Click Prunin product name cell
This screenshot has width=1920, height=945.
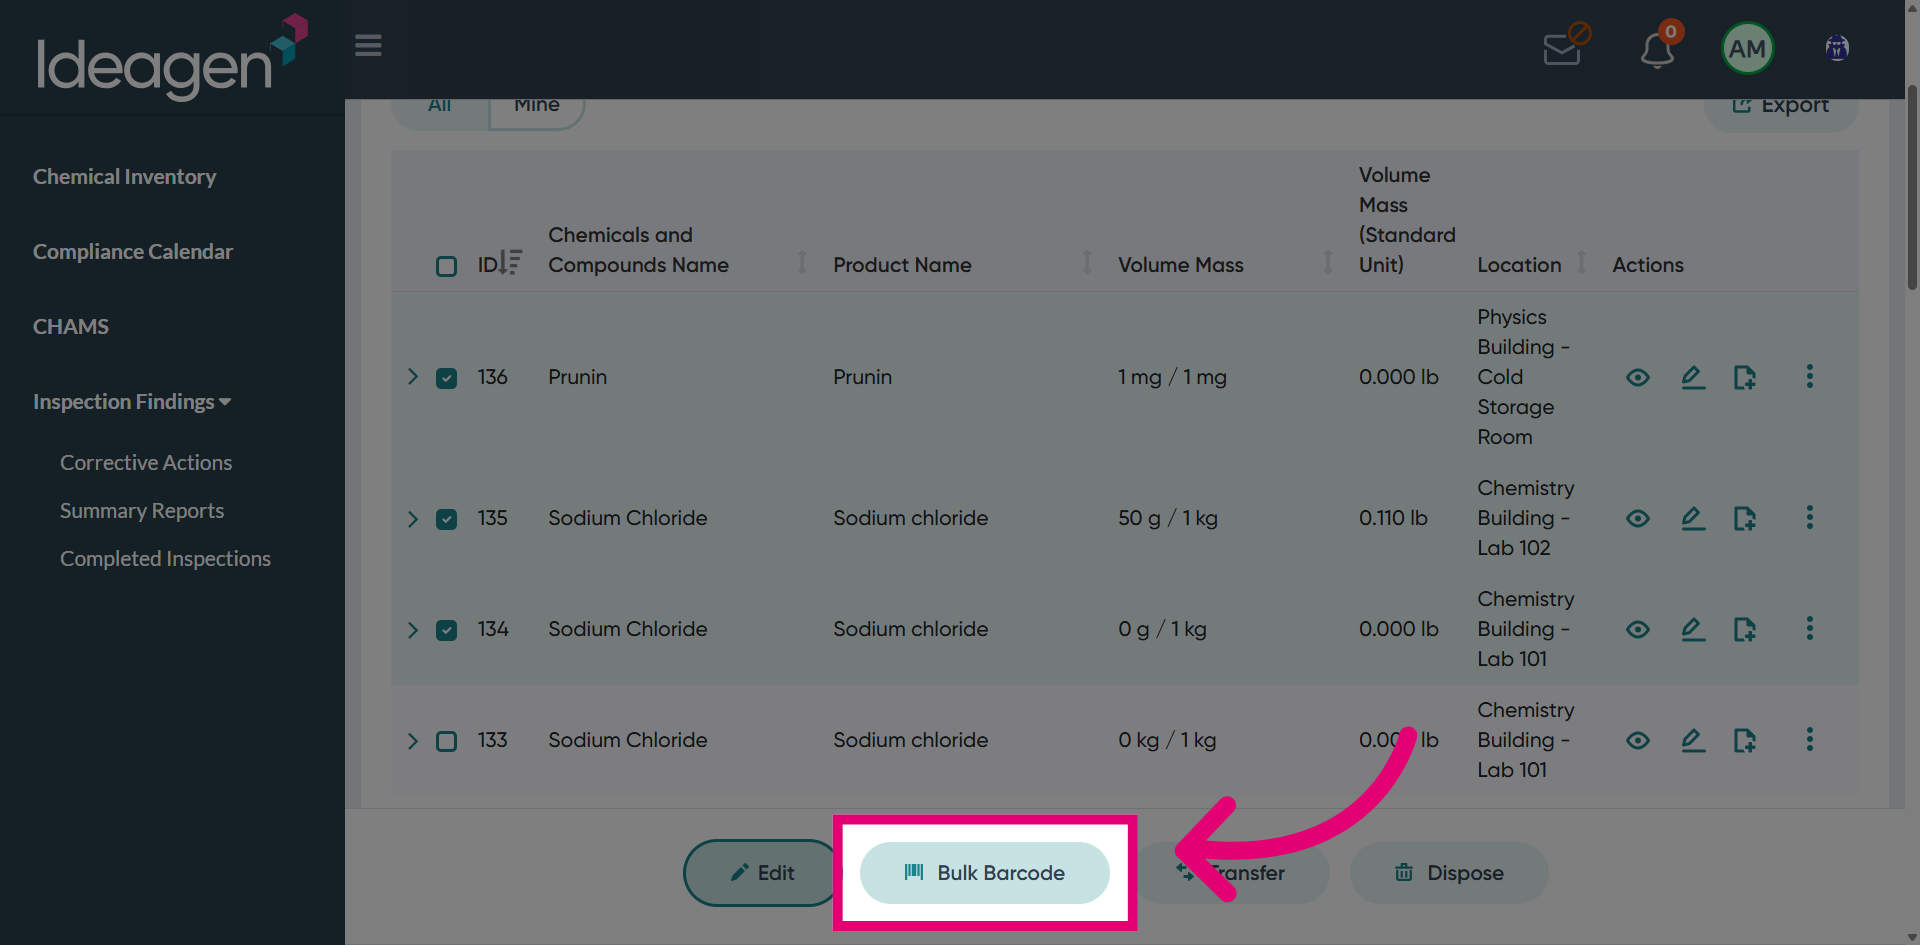(x=862, y=377)
